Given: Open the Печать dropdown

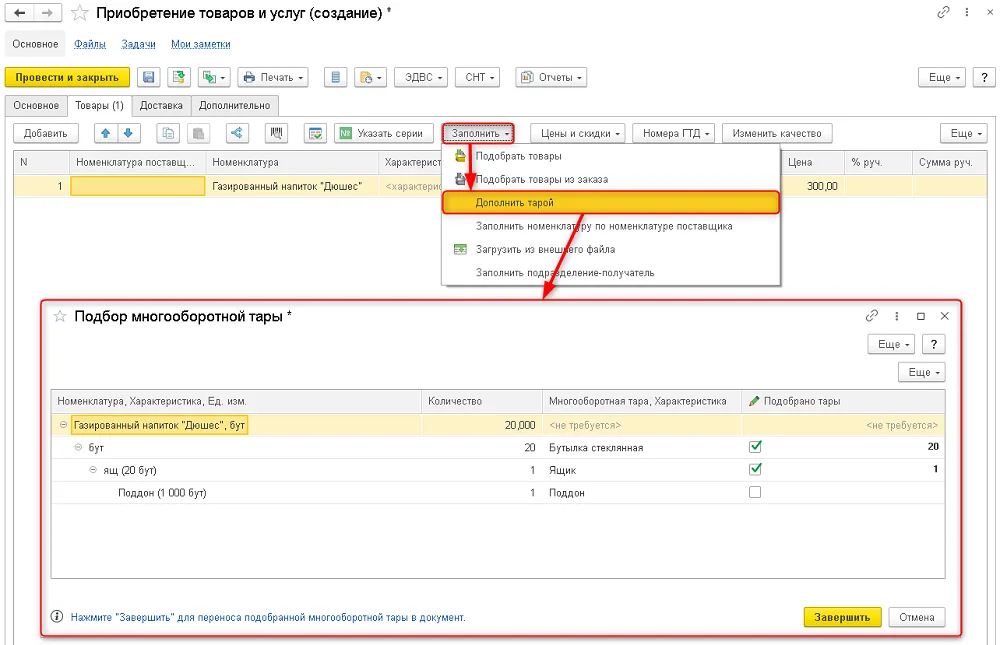Looking at the screenshot, I should 274,77.
